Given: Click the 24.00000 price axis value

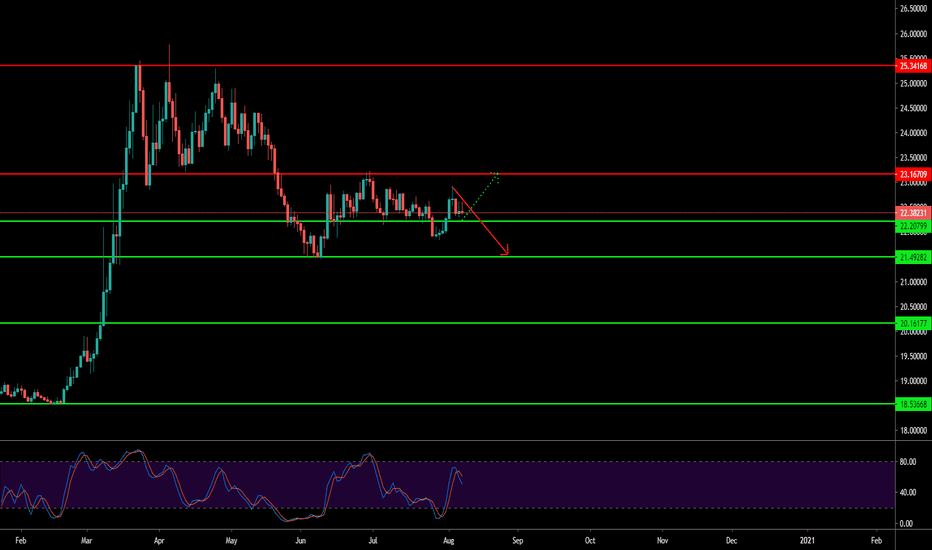Looking at the screenshot, I should pyautogui.click(x=913, y=133).
